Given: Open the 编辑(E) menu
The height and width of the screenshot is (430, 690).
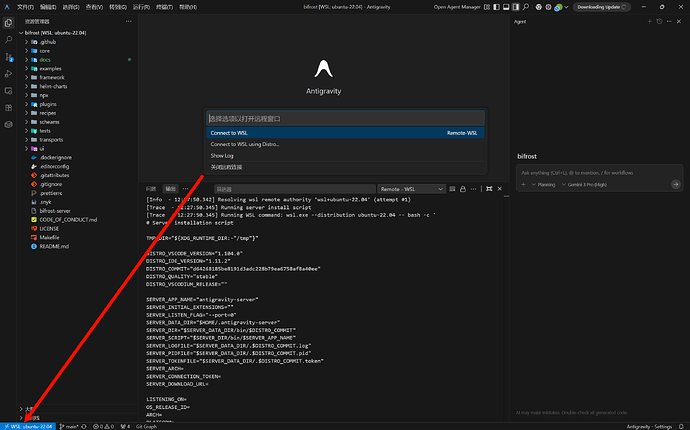Looking at the screenshot, I should [48, 7].
